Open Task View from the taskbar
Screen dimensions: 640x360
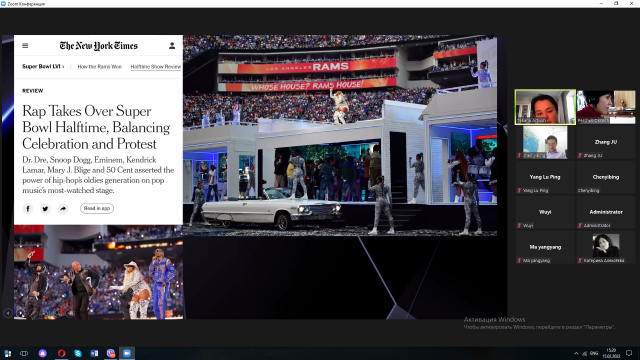(24, 353)
